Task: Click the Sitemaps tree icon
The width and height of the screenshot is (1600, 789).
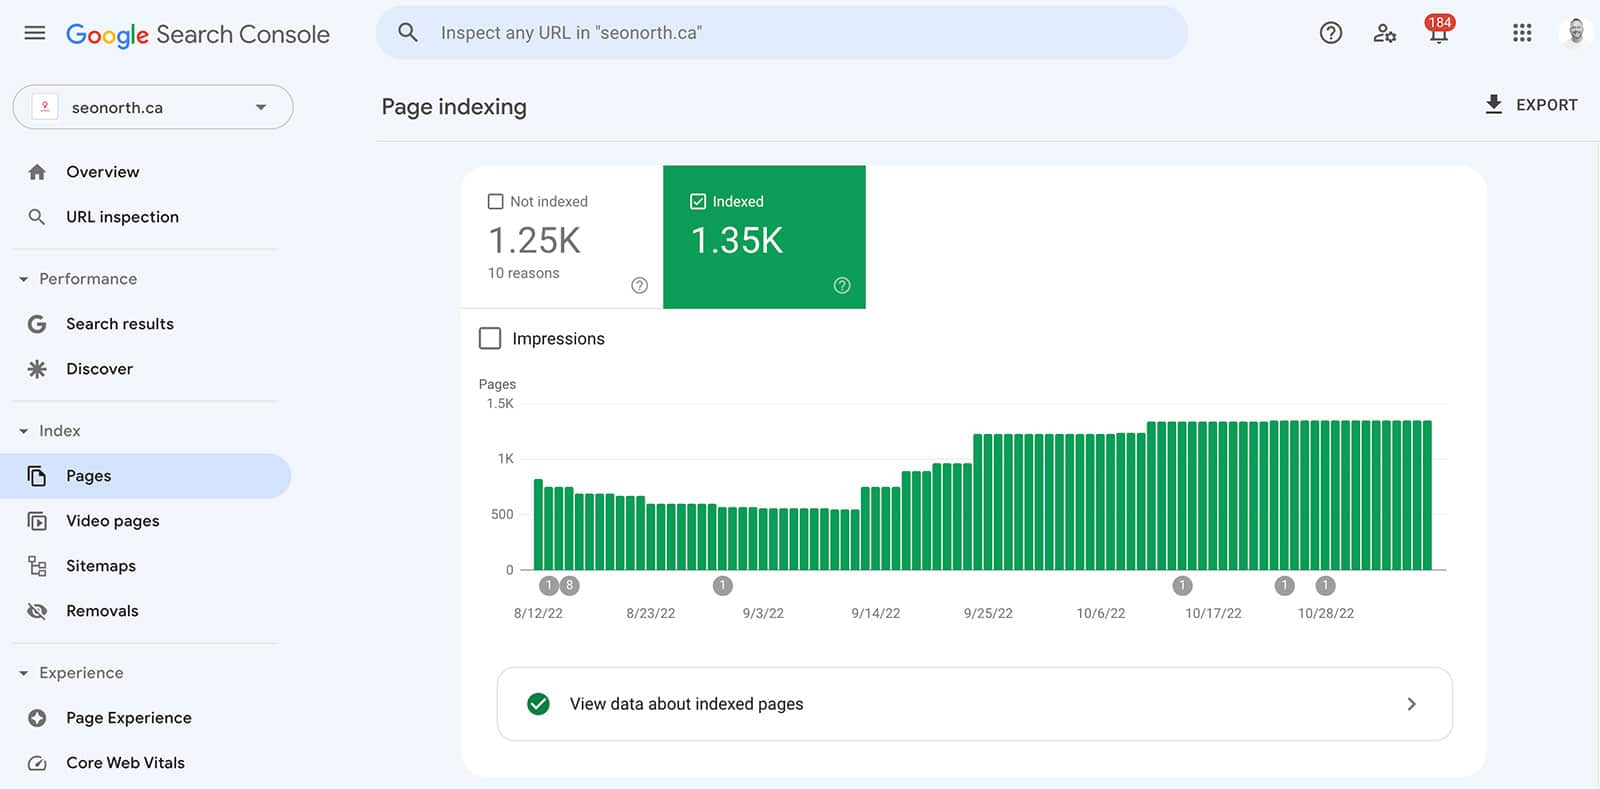Action: (37, 566)
